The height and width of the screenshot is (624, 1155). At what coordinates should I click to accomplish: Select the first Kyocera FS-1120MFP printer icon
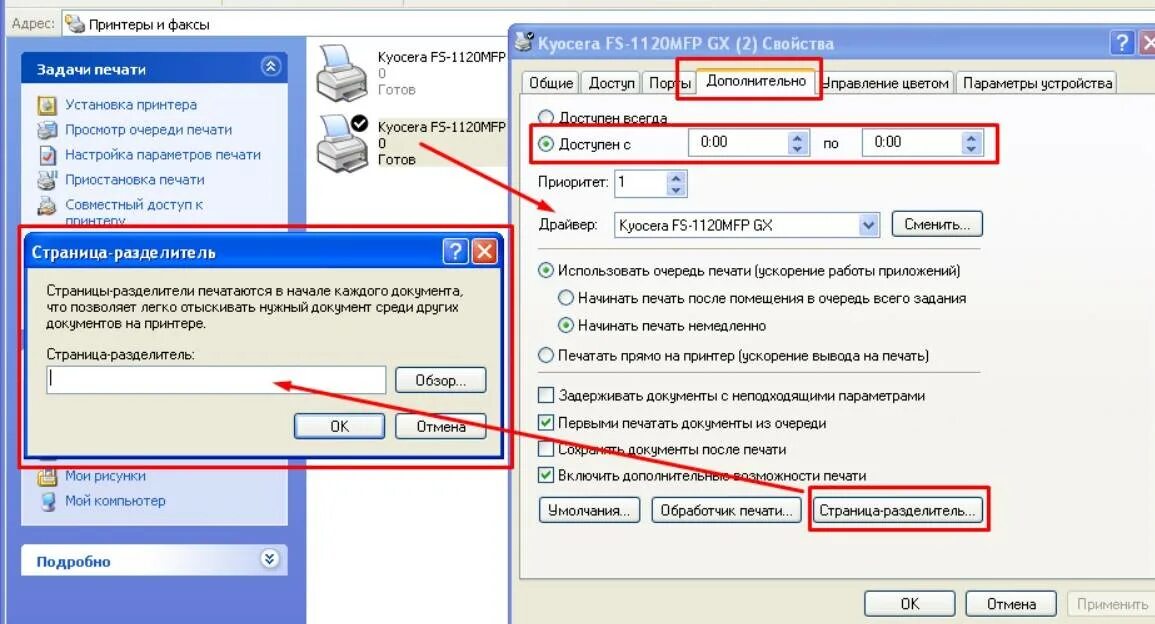[342, 72]
